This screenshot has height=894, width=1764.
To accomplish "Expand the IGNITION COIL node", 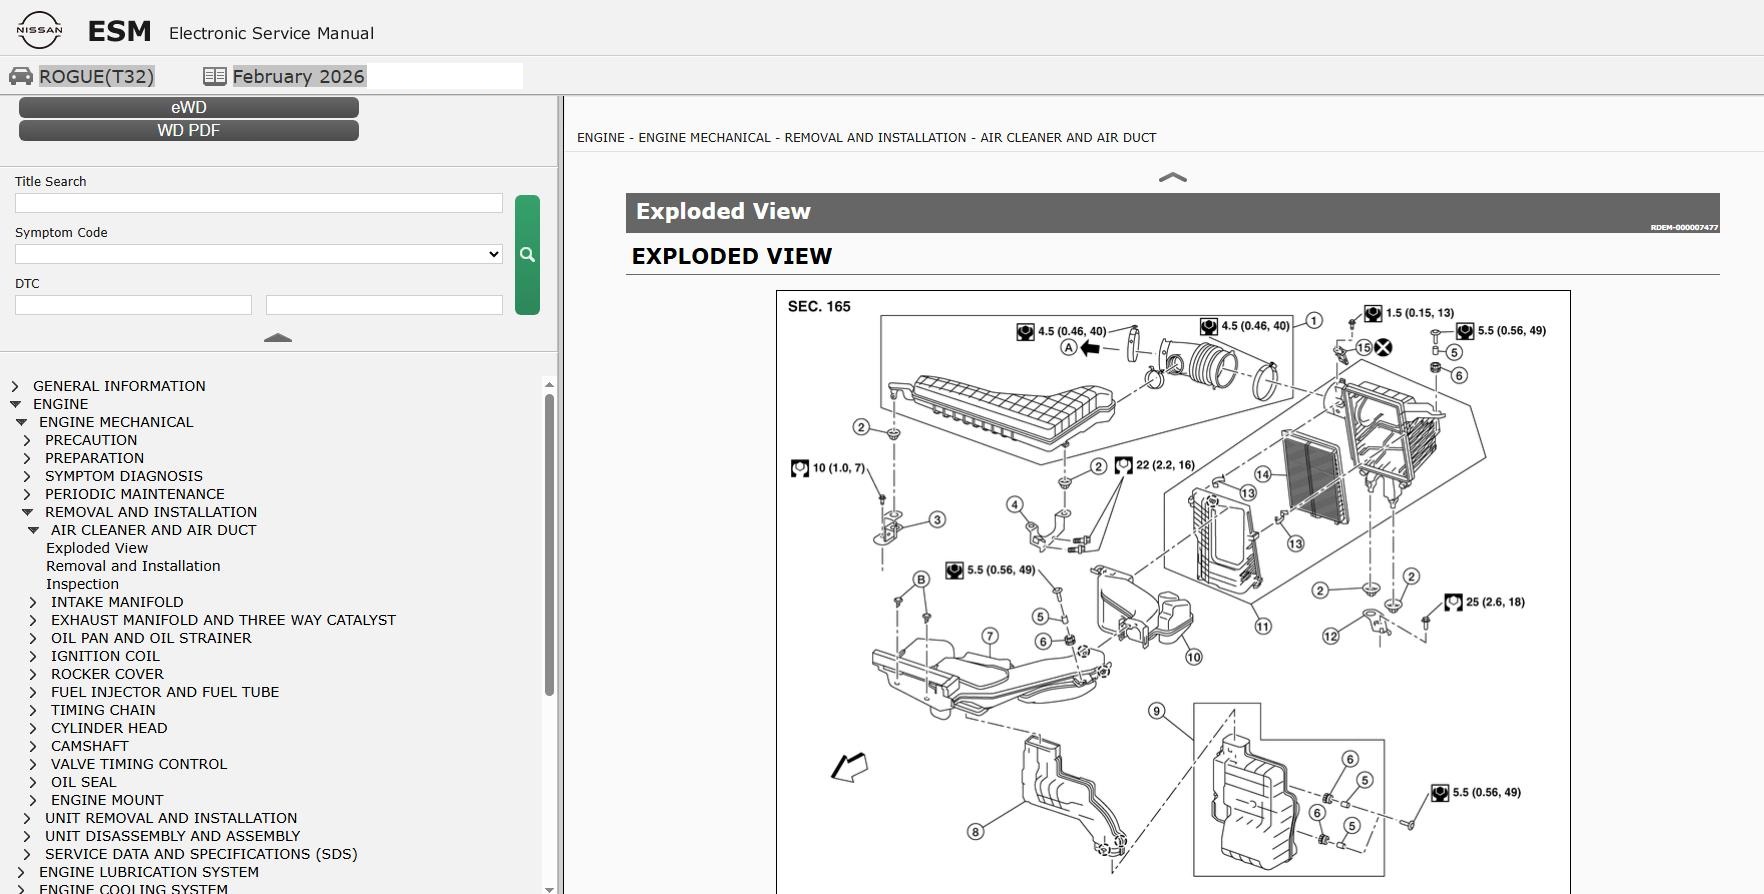I will point(33,656).
